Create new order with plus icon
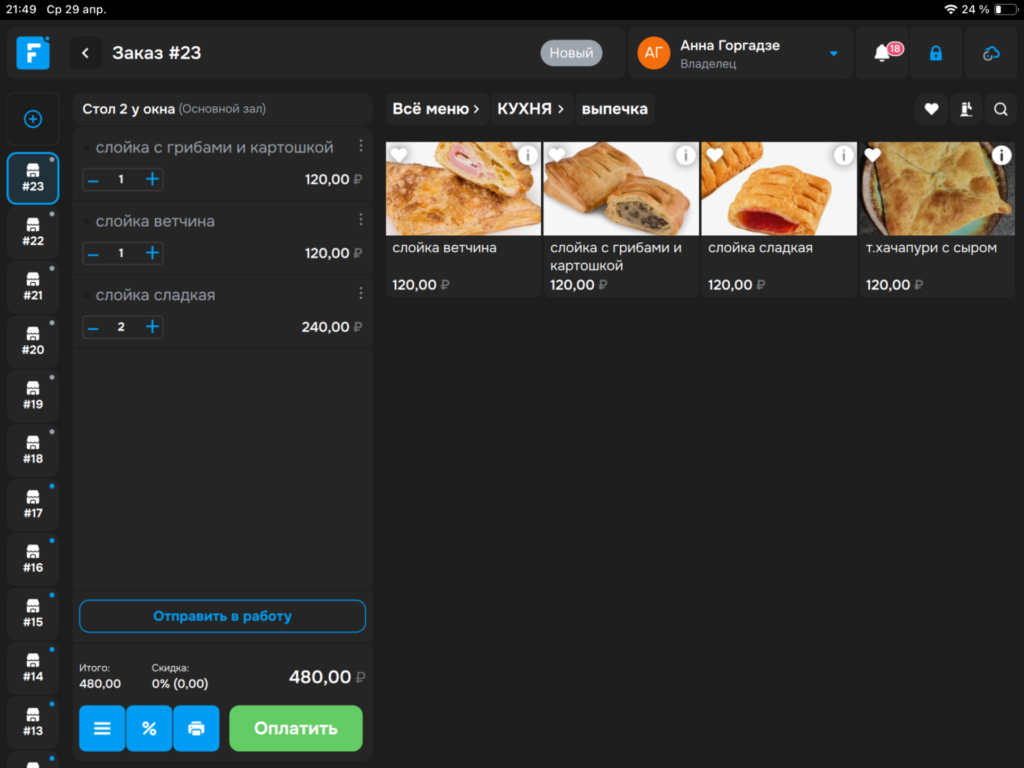 [x=33, y=119]
